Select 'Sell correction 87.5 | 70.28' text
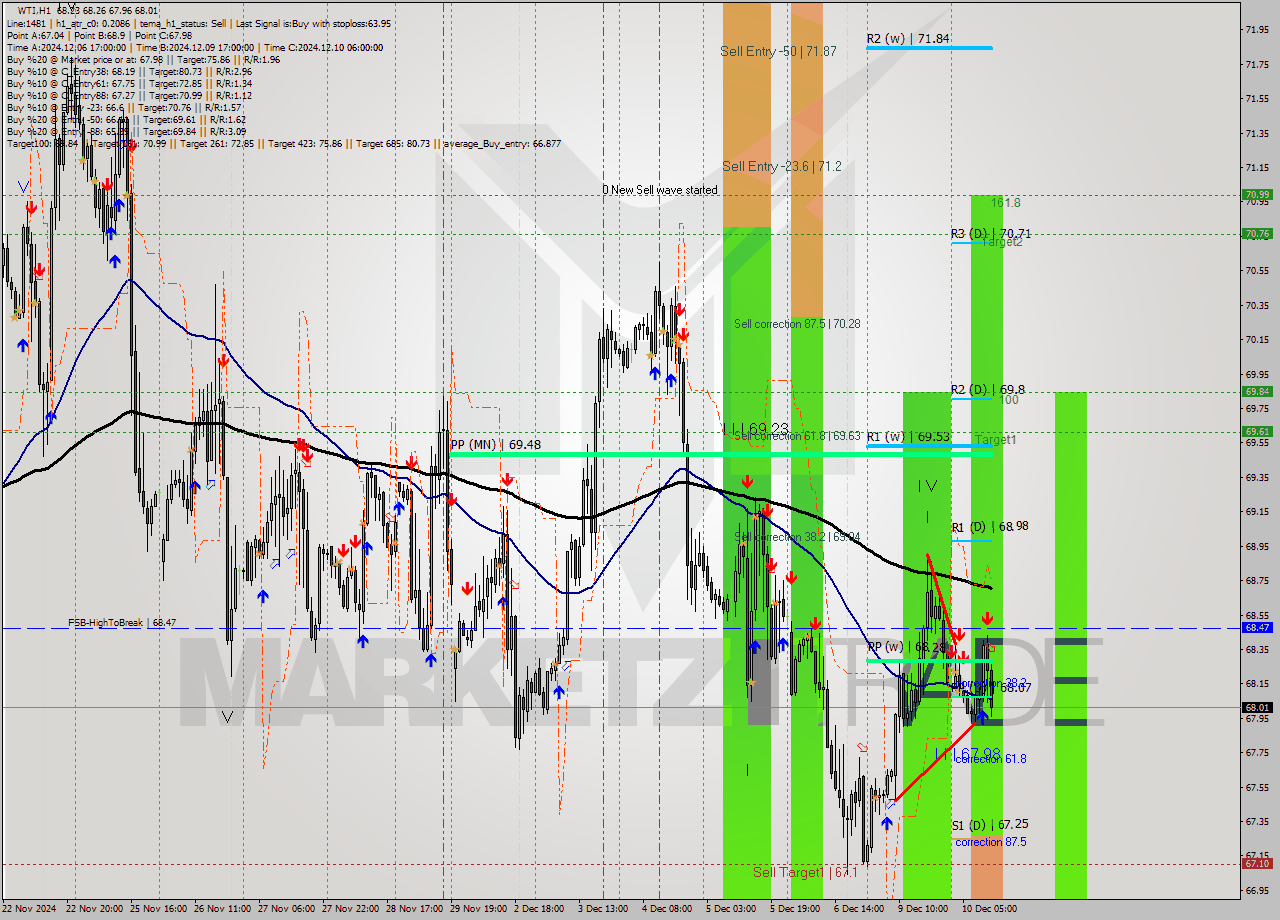Viewport: 1280px width, 920px height. tap(797, 324)
